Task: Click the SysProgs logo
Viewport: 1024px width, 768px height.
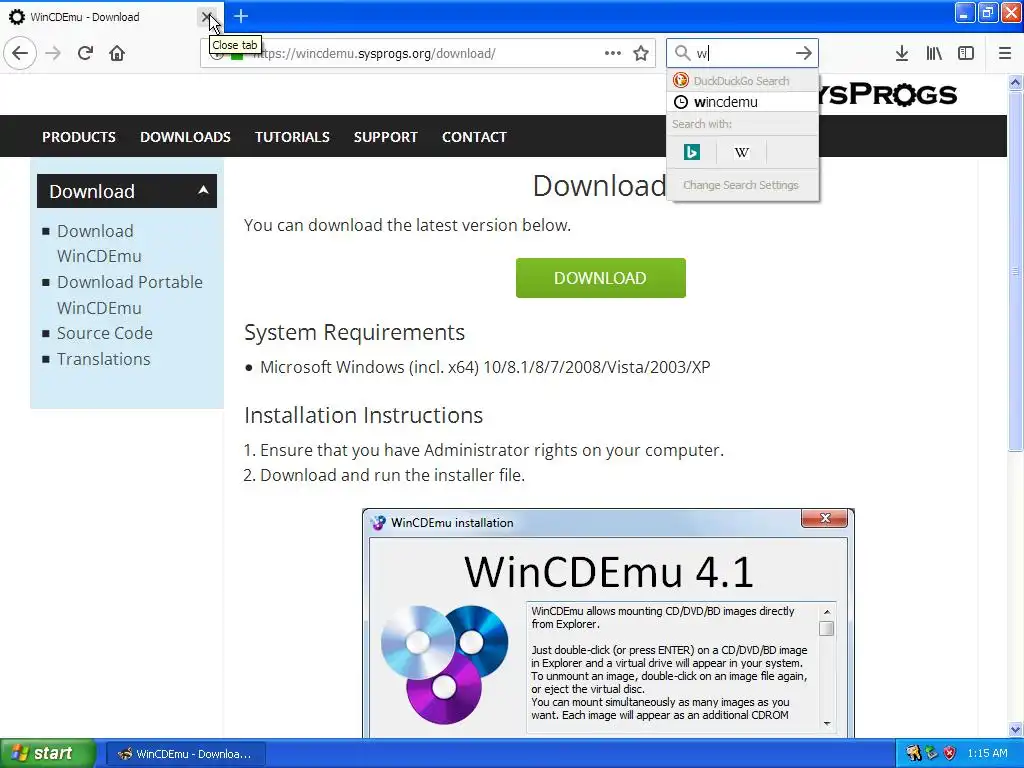Action: pos(888,94)
